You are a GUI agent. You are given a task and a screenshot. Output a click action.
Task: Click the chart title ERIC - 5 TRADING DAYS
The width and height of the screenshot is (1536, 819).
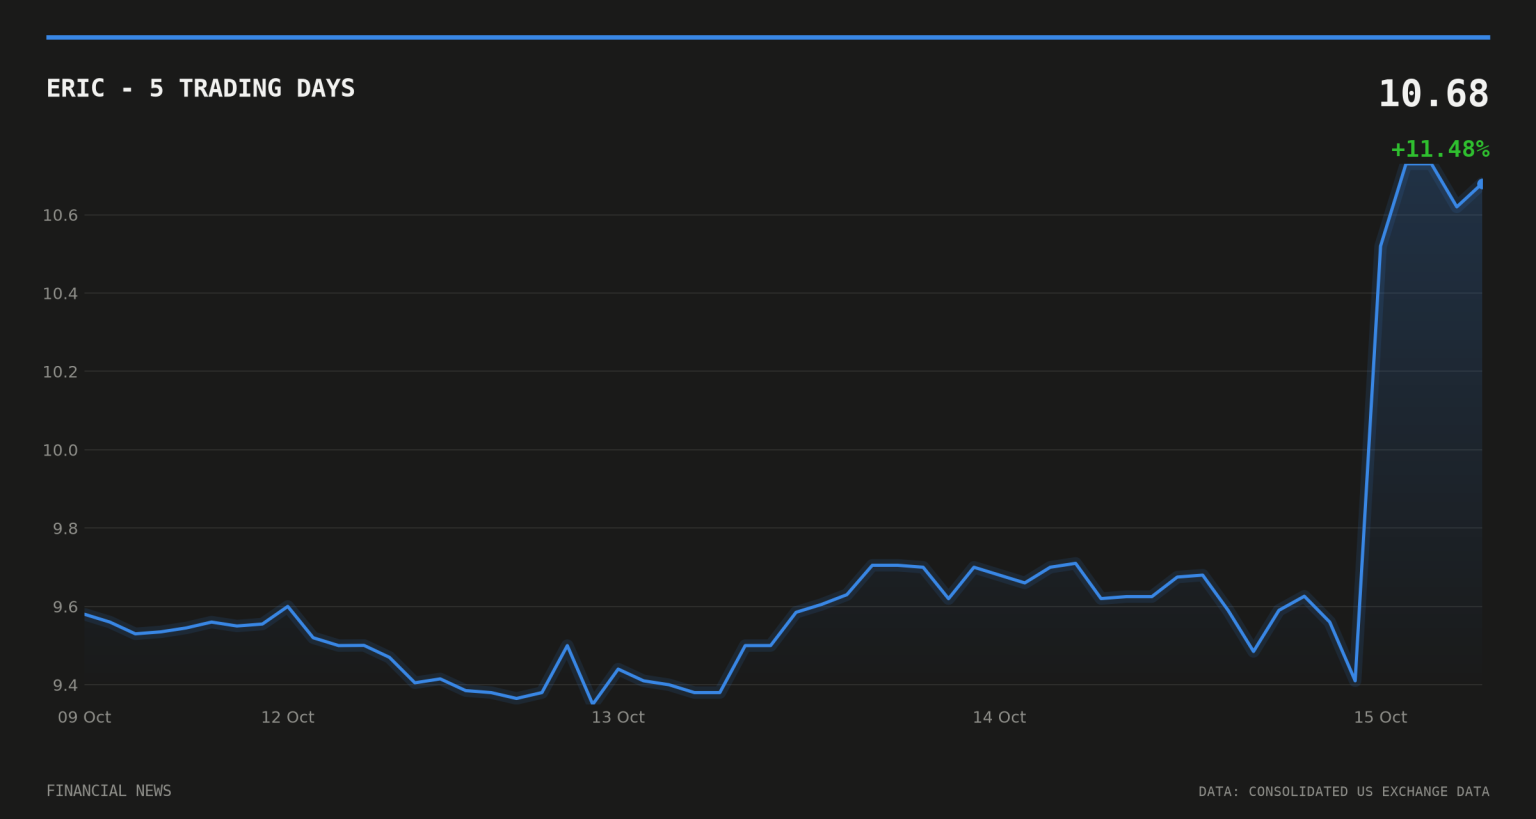coord(200,88)
